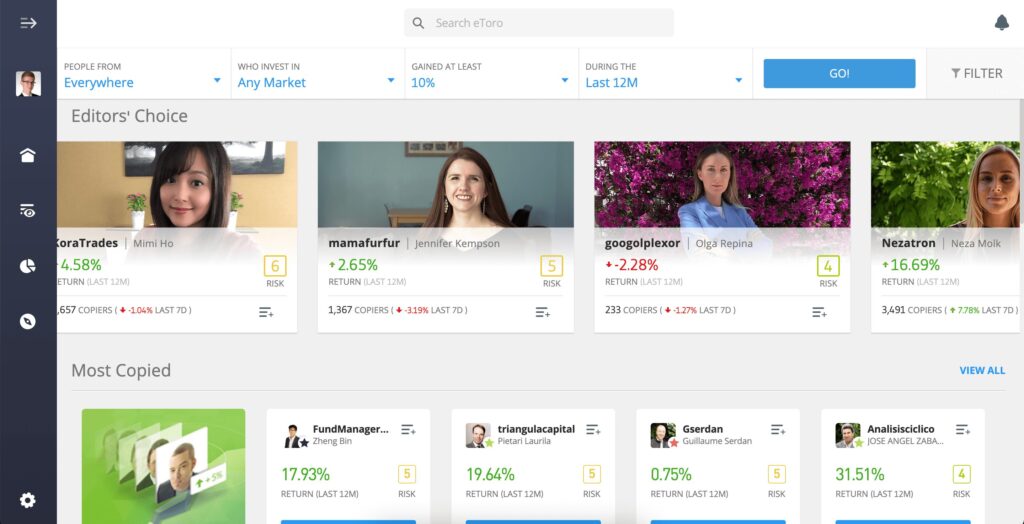The height and width of the screenshot is (524, 1024).
Task: Open the FILTER button
Action: click(x=976, y=74)
